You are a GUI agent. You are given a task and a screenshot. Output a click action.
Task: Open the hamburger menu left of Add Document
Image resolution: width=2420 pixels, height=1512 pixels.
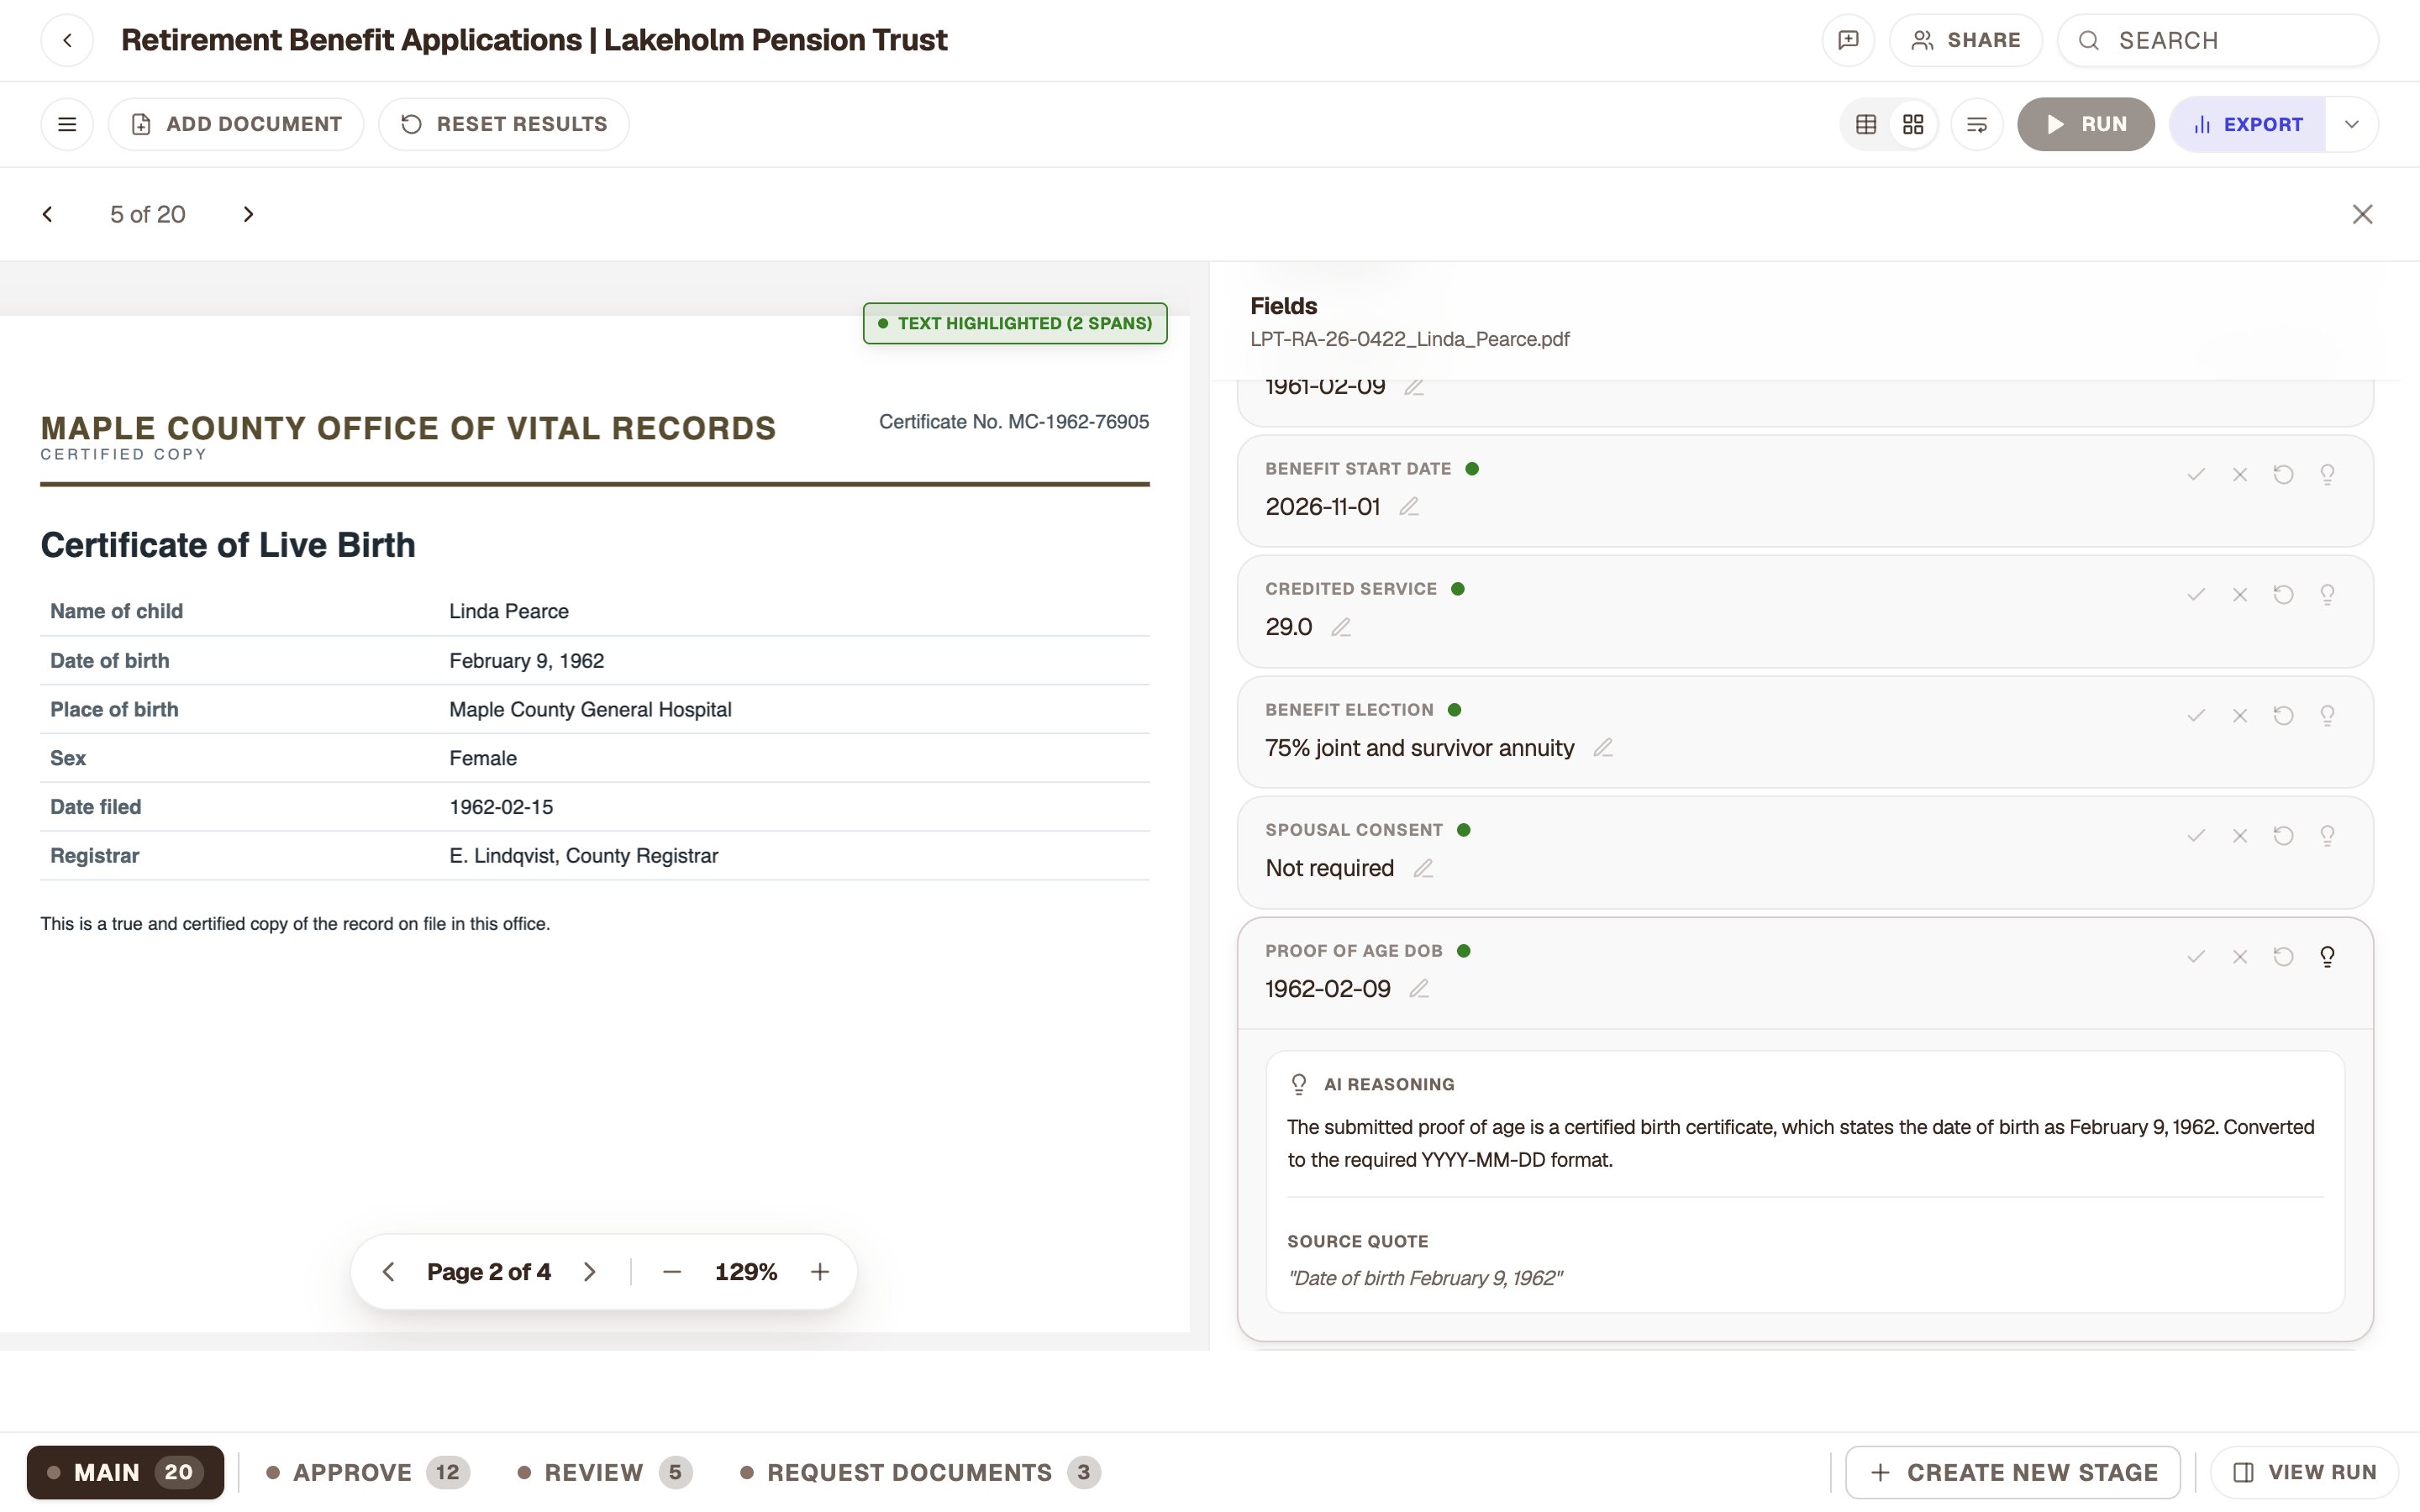point(67,124)
